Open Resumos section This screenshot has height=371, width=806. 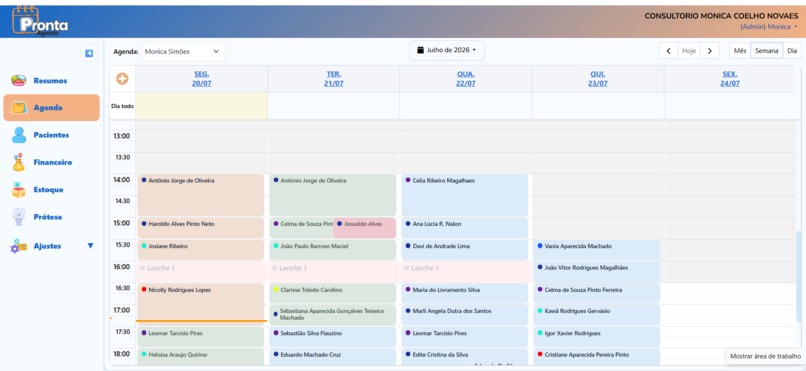(x=50, y=81)
